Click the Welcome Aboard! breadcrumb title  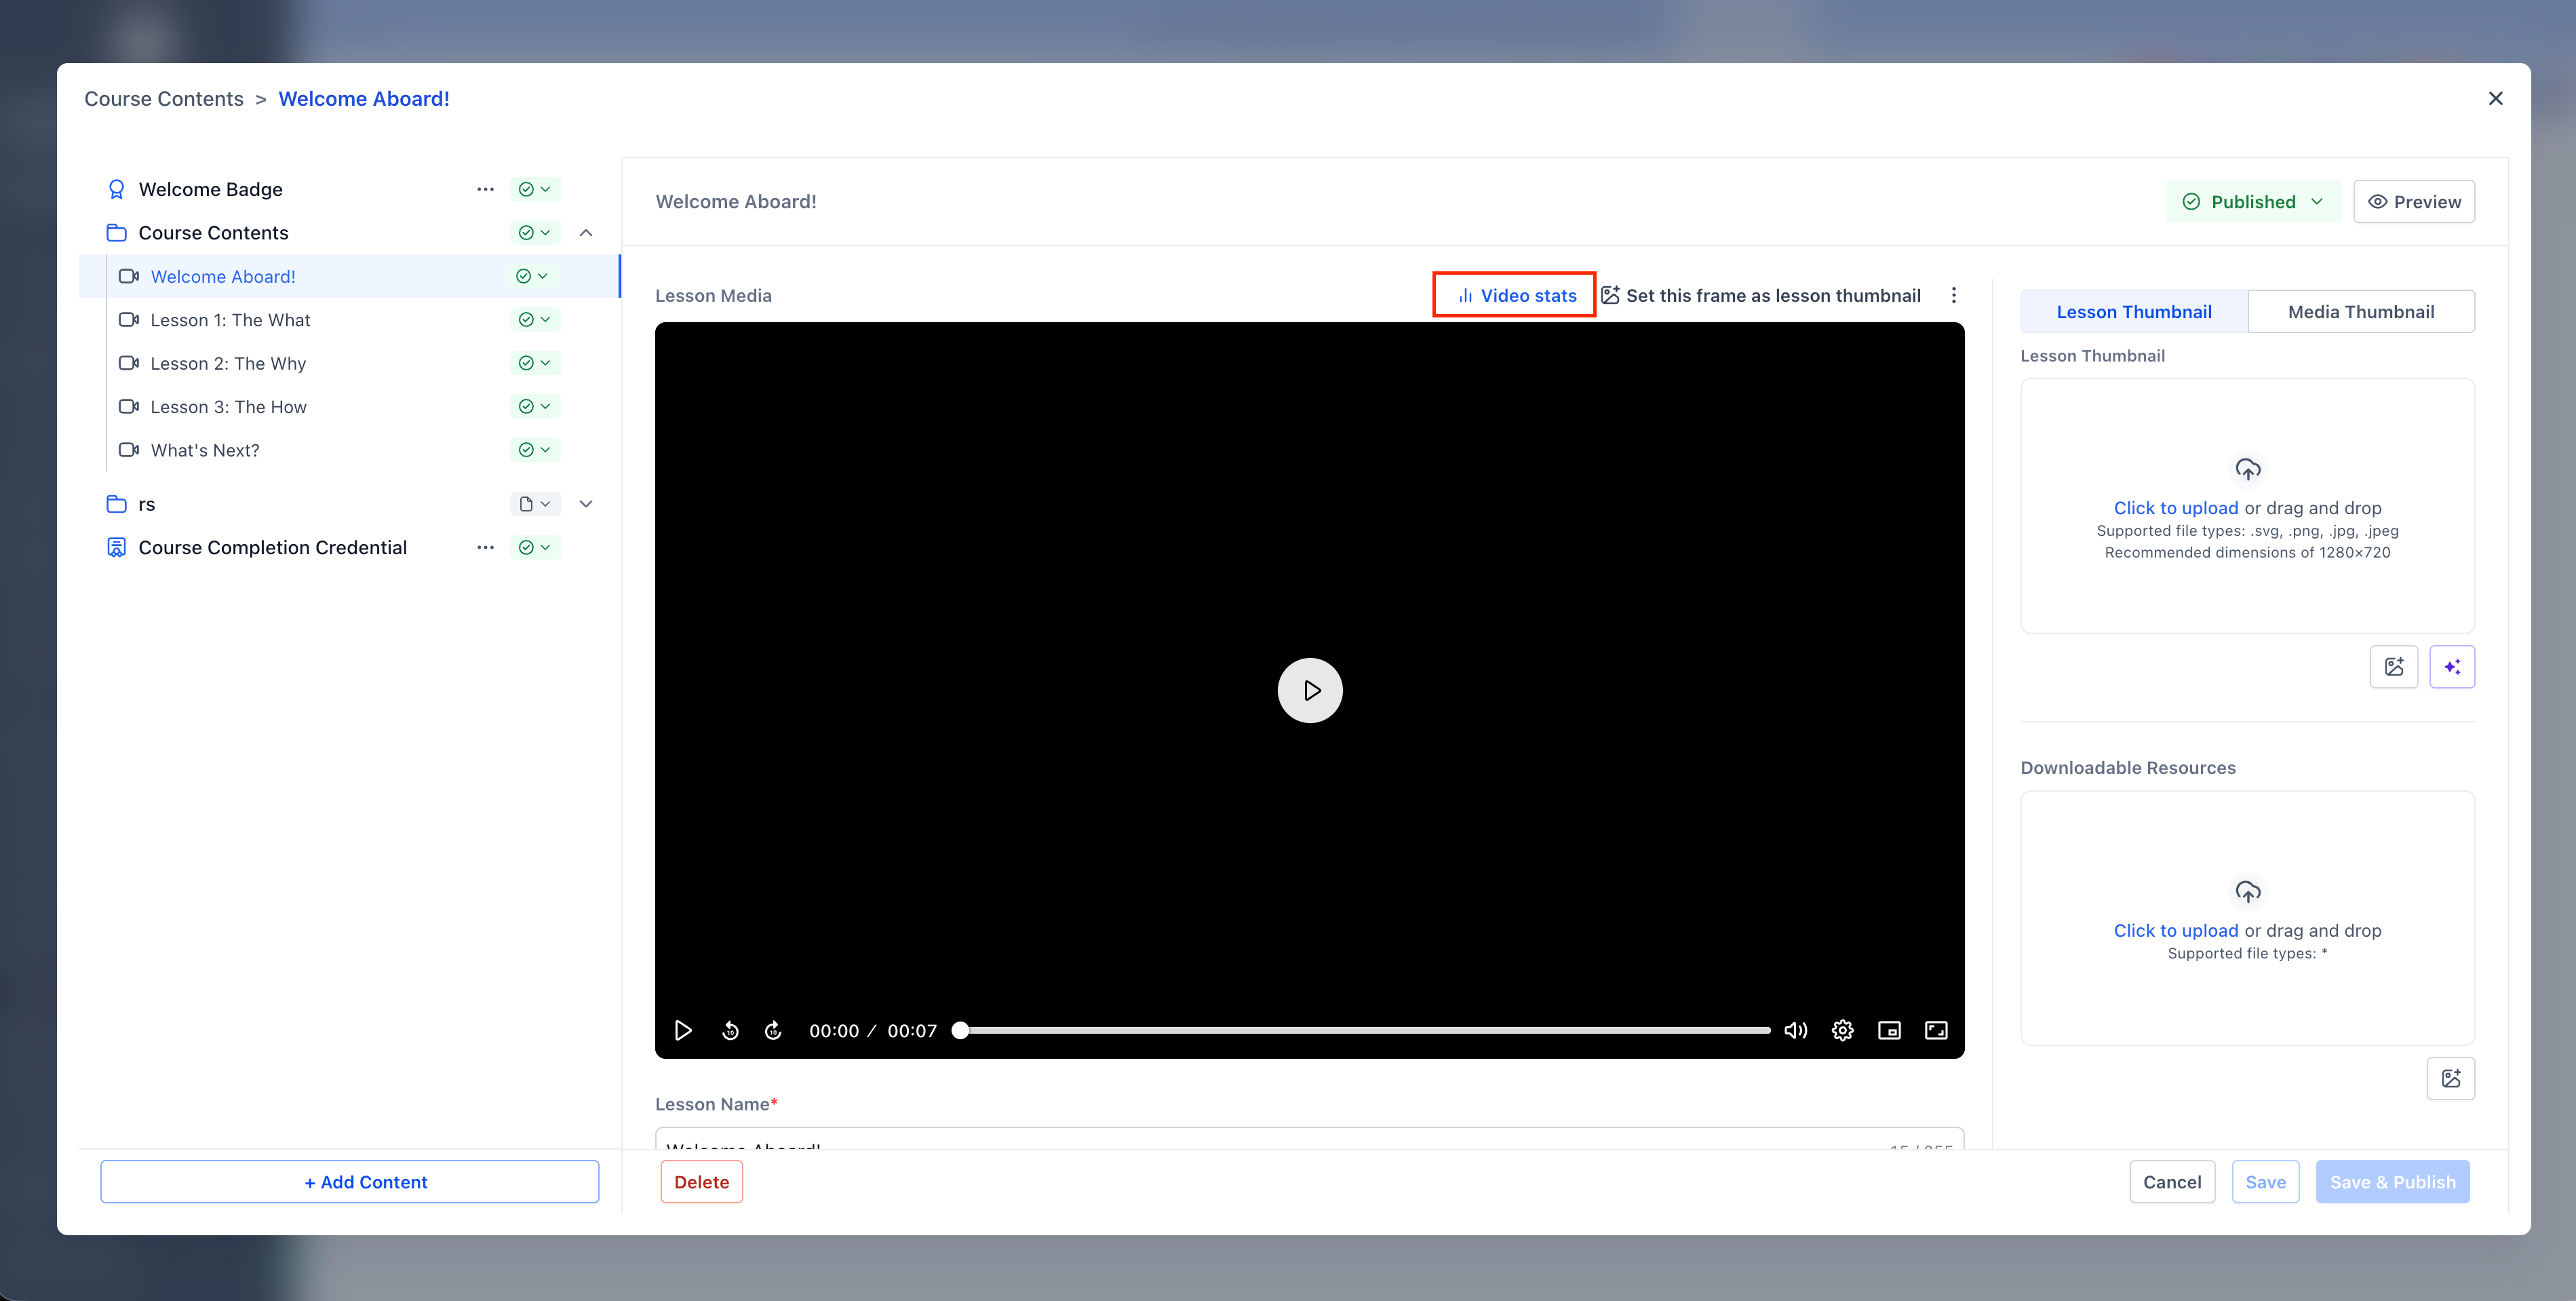[364, 99]
